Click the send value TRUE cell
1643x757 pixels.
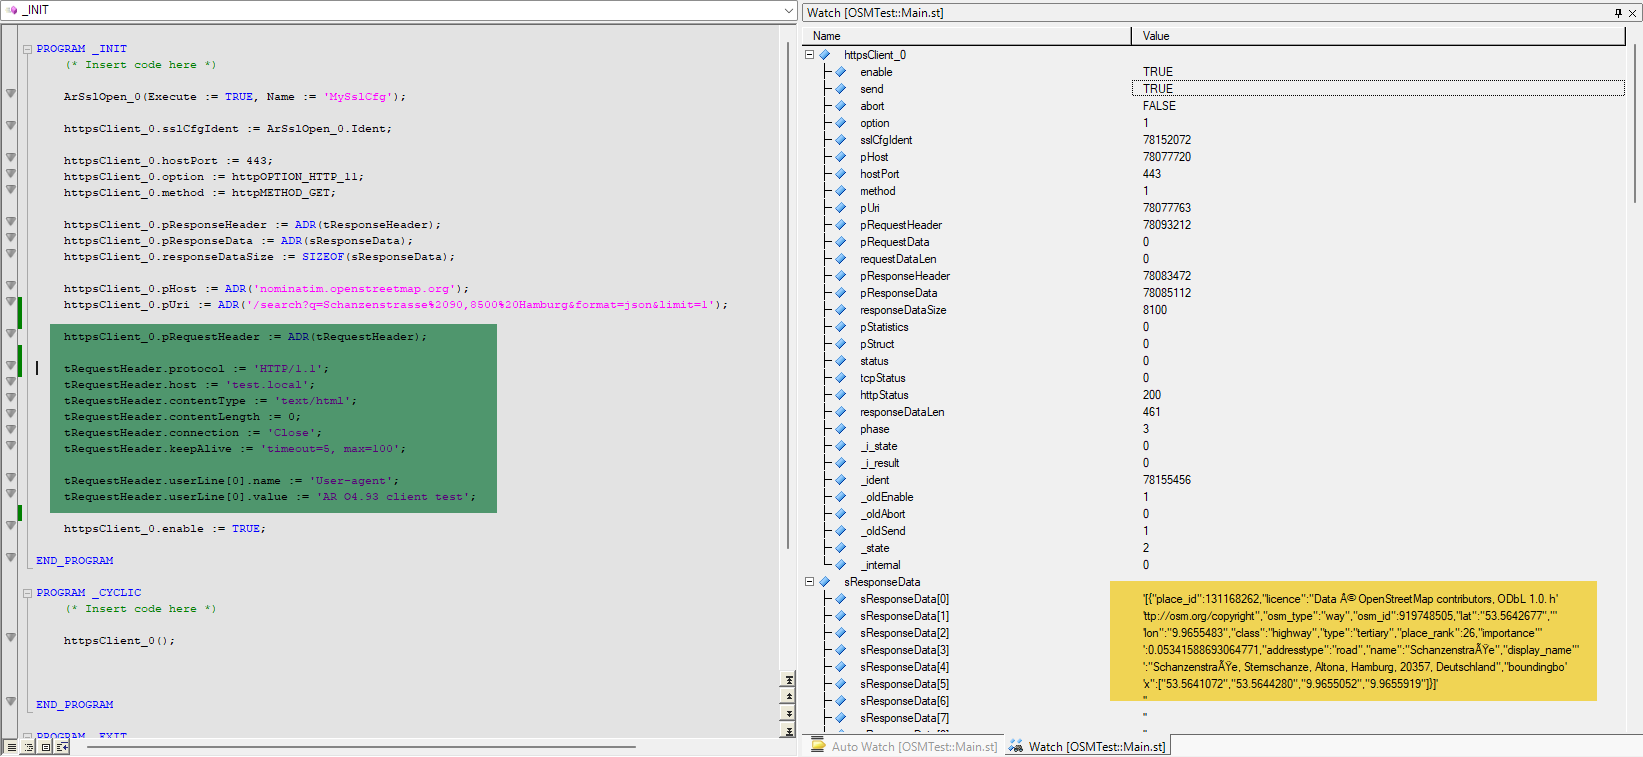point(1378,89)
